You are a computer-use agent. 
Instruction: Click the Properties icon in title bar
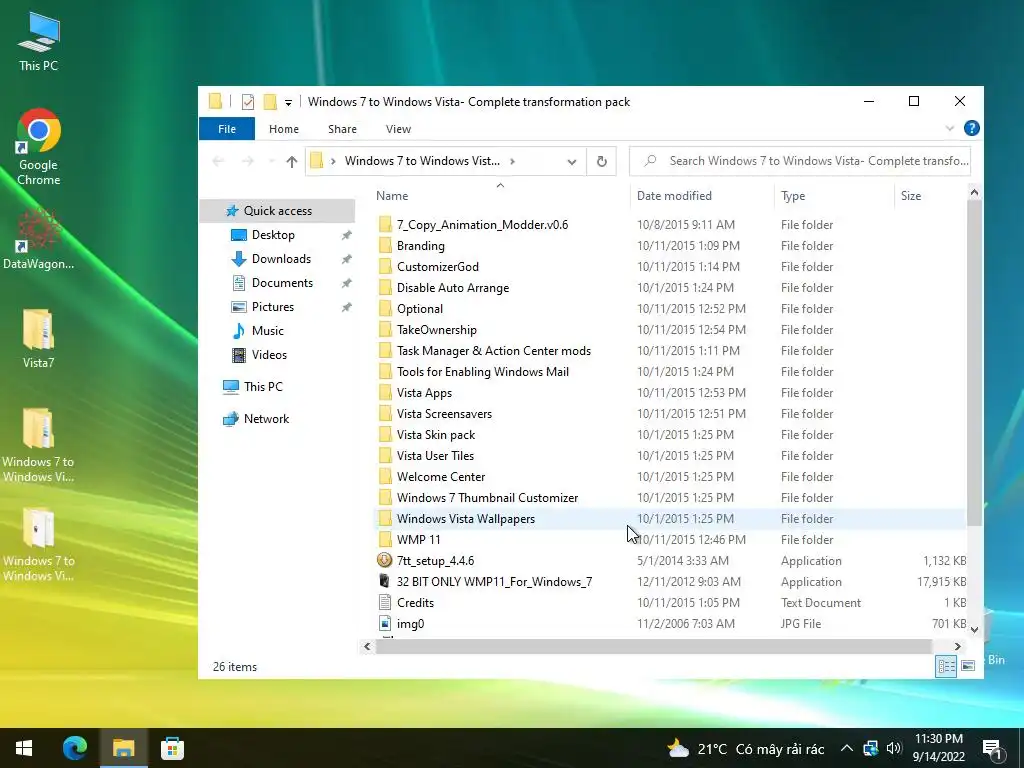point(248,102)
